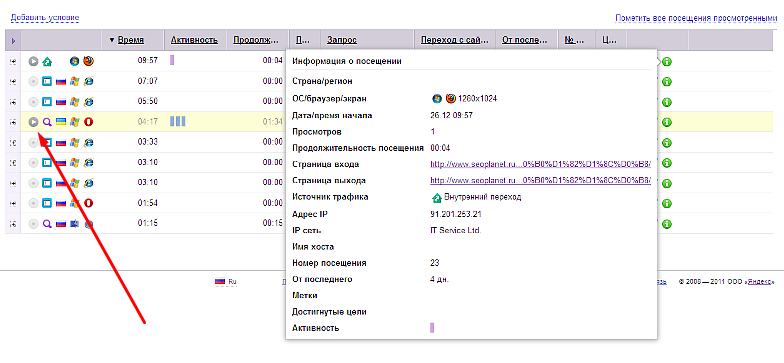Sort table by Запрос column
The width and height of the screenshot is (784, 363).
[342, 40]
